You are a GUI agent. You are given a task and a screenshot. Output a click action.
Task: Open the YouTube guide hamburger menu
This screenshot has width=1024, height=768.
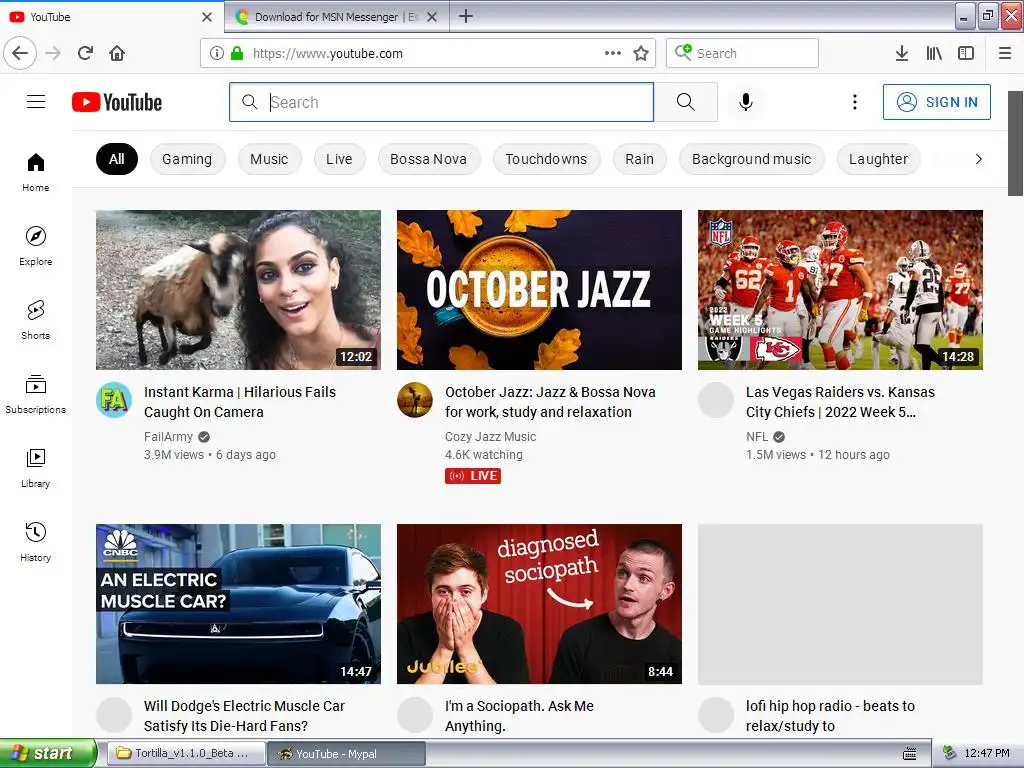[36, 102]
